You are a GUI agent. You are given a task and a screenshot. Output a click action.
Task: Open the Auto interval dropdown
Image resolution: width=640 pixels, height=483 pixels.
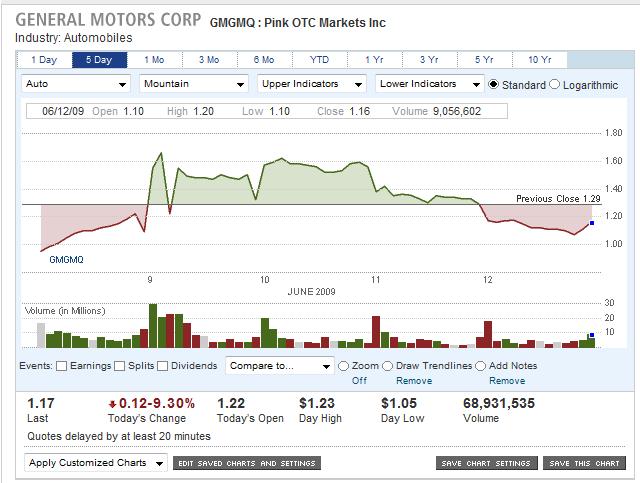click(x=76, y=84)
